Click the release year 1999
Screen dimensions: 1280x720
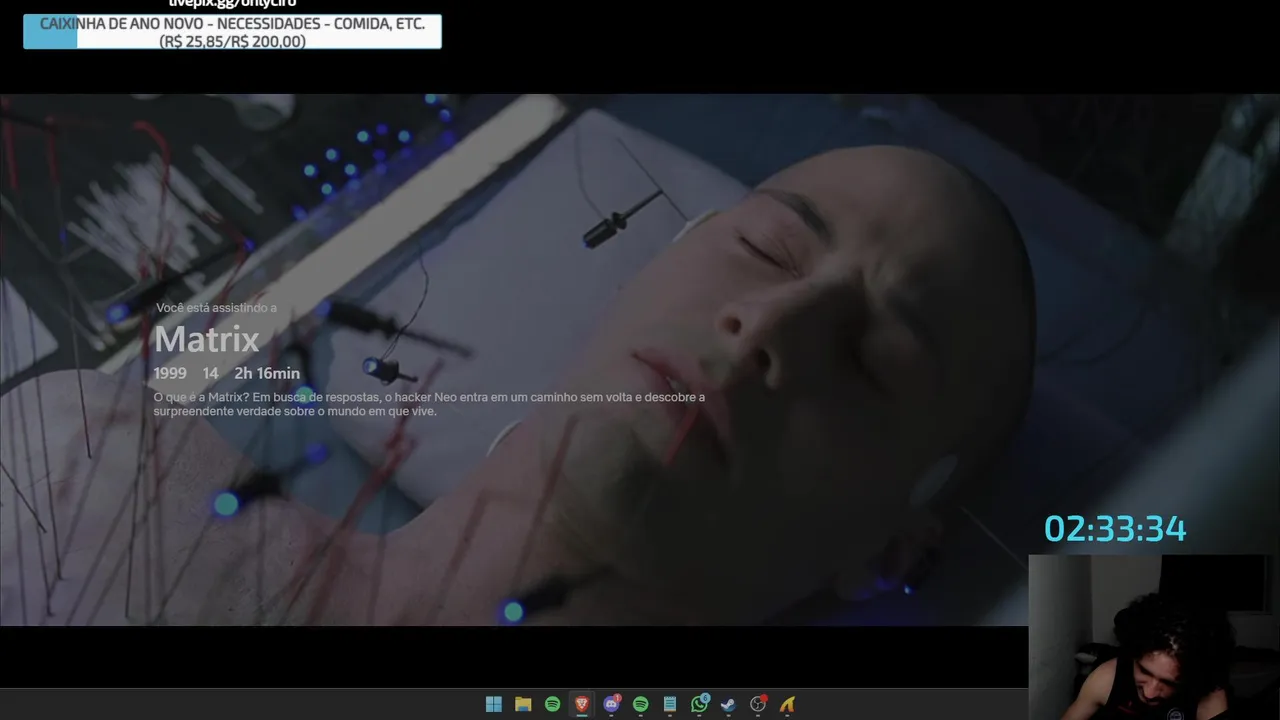[170, 373]
